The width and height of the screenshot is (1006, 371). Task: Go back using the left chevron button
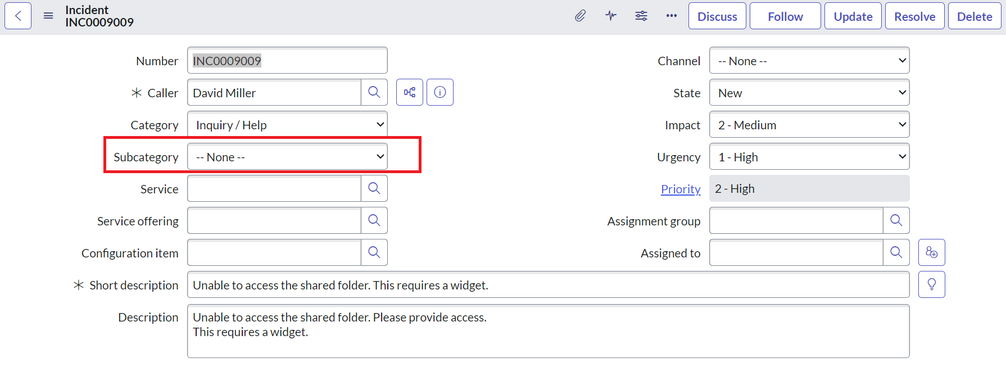coord(18,16)
